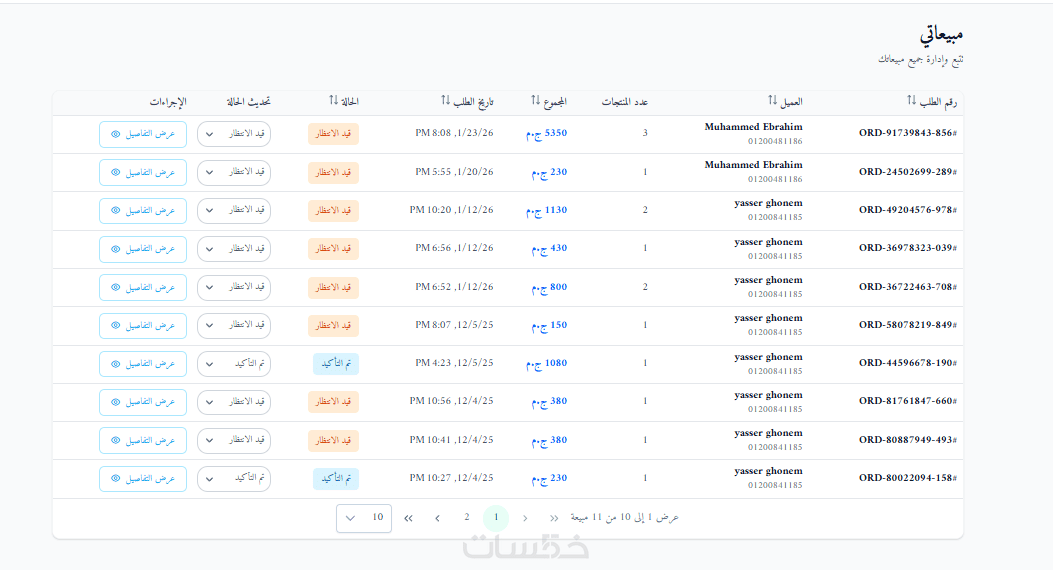Expand تم التأكيد dropdown for order ORD-44596678-190
Screen dimensions: 1053x570
point(234,364)
